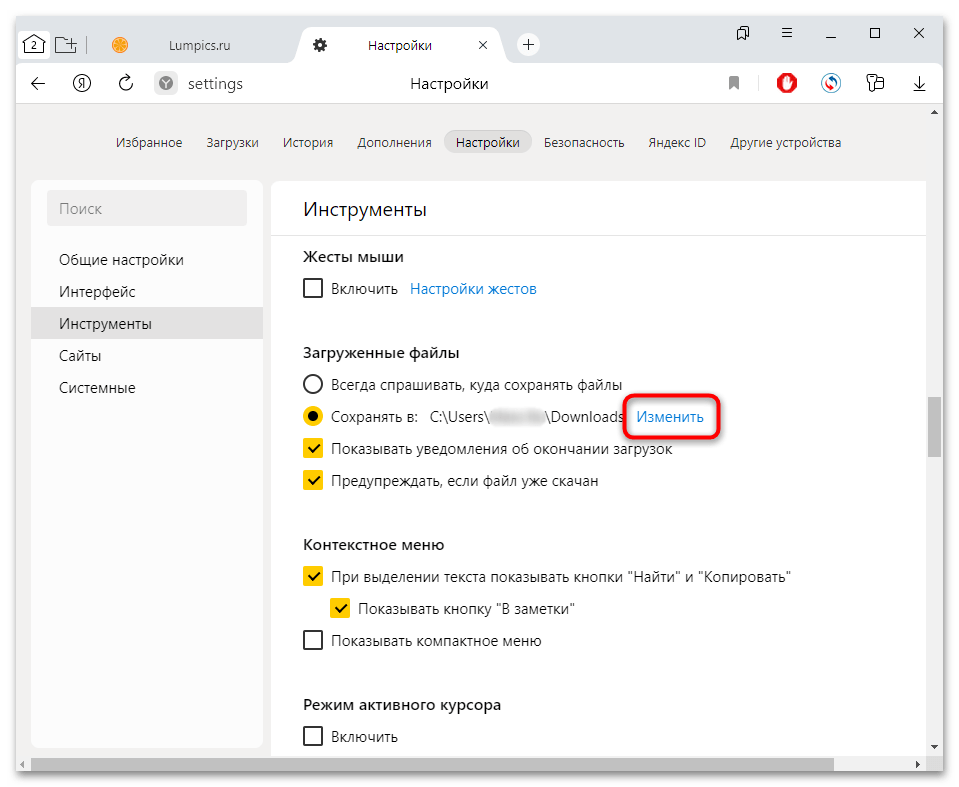The height and width of the screenshot is (787, 959).
Task: Select 'Всегда спрашивать, куда сохранять файлы' radio
Action: 313,384
